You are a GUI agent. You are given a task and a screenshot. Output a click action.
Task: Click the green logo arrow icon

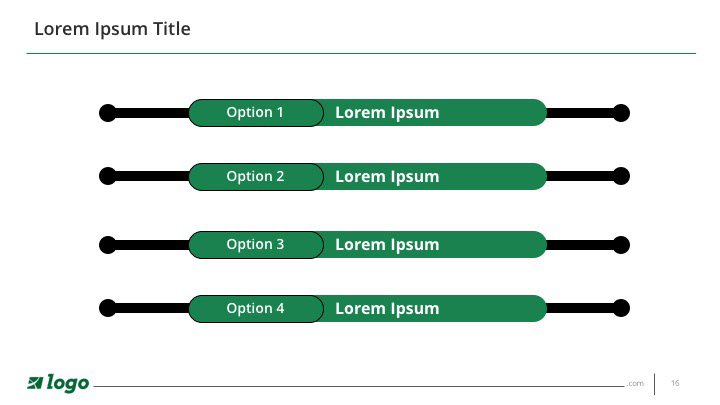pos(35,382)
